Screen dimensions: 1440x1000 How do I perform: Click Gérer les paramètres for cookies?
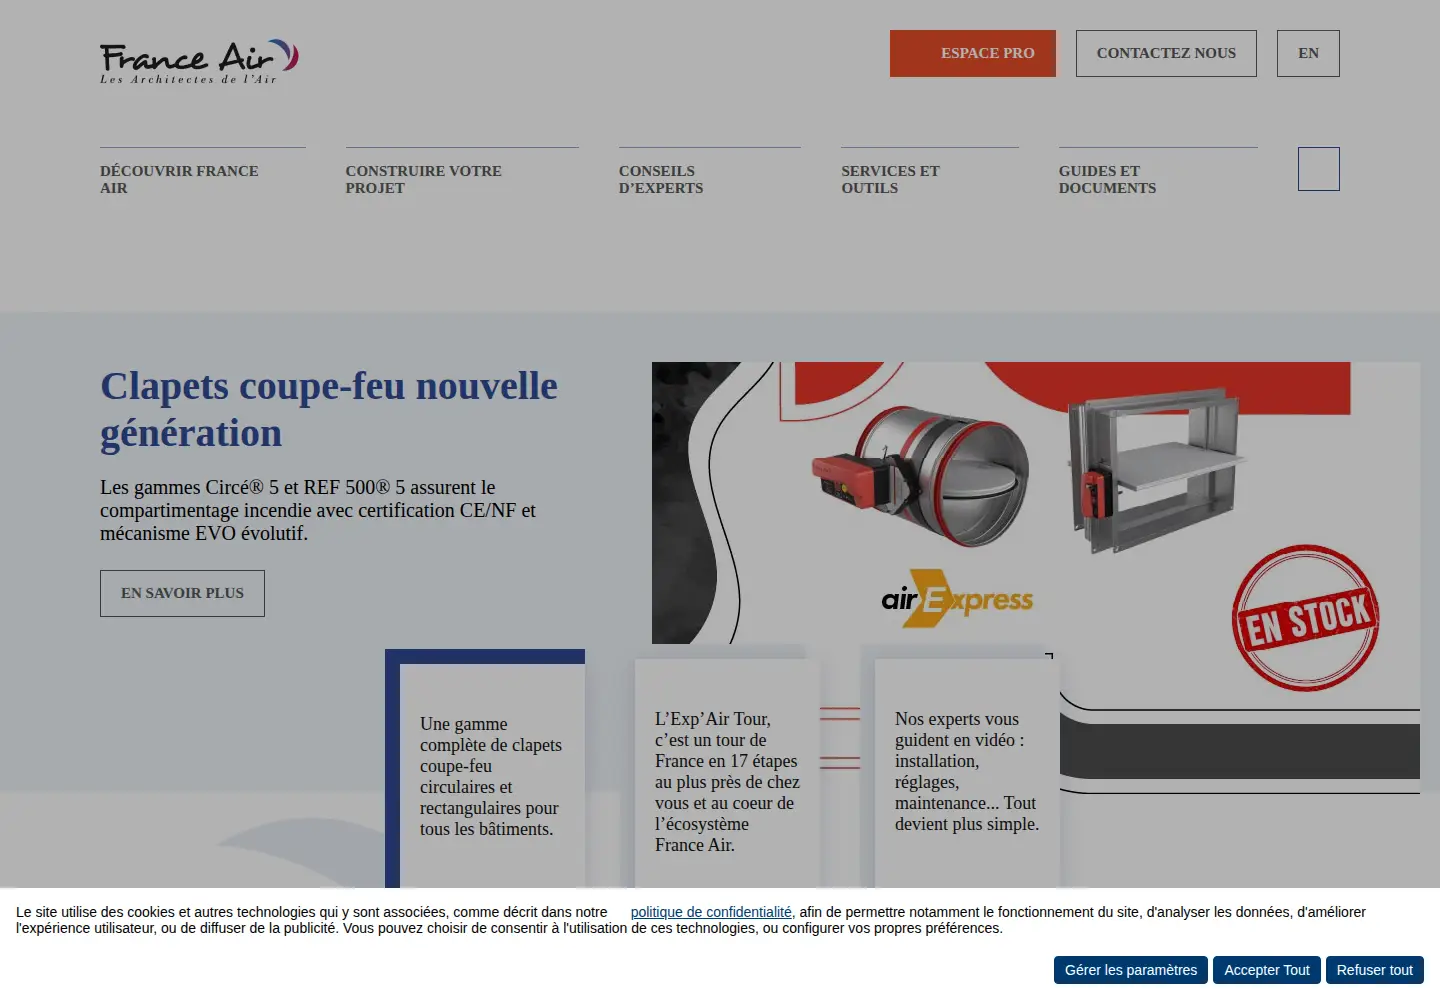pos(1131,970)
